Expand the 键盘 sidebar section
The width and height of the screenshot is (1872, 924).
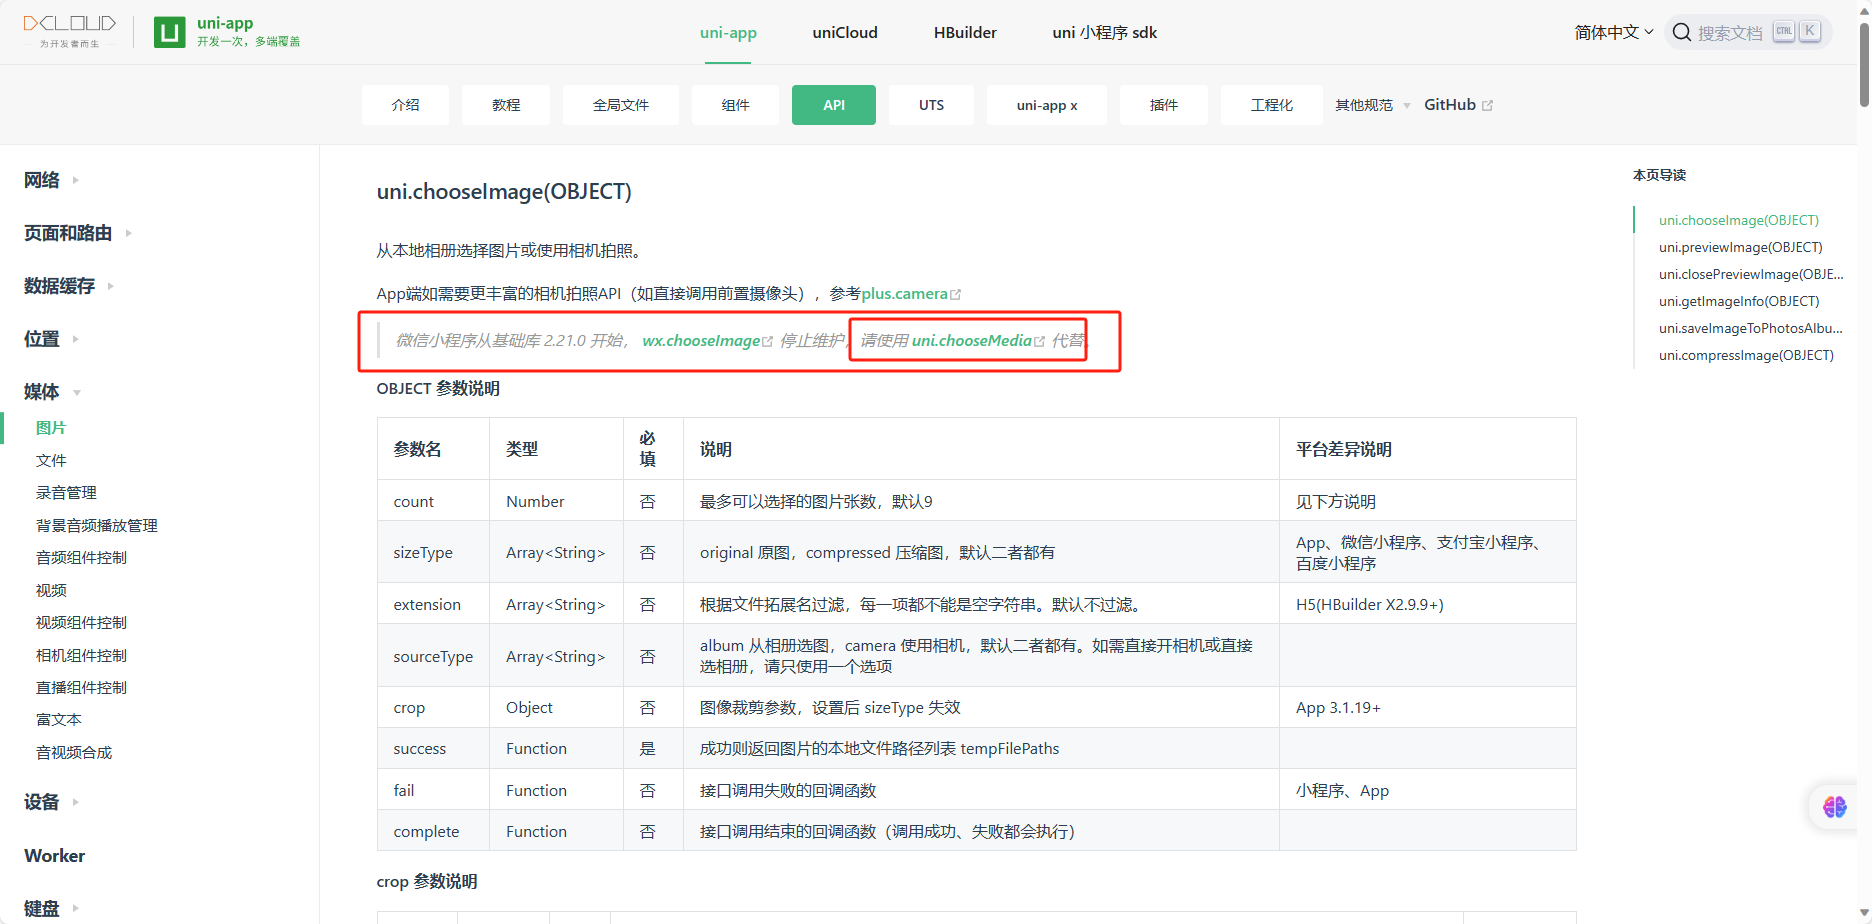[52, 908]
